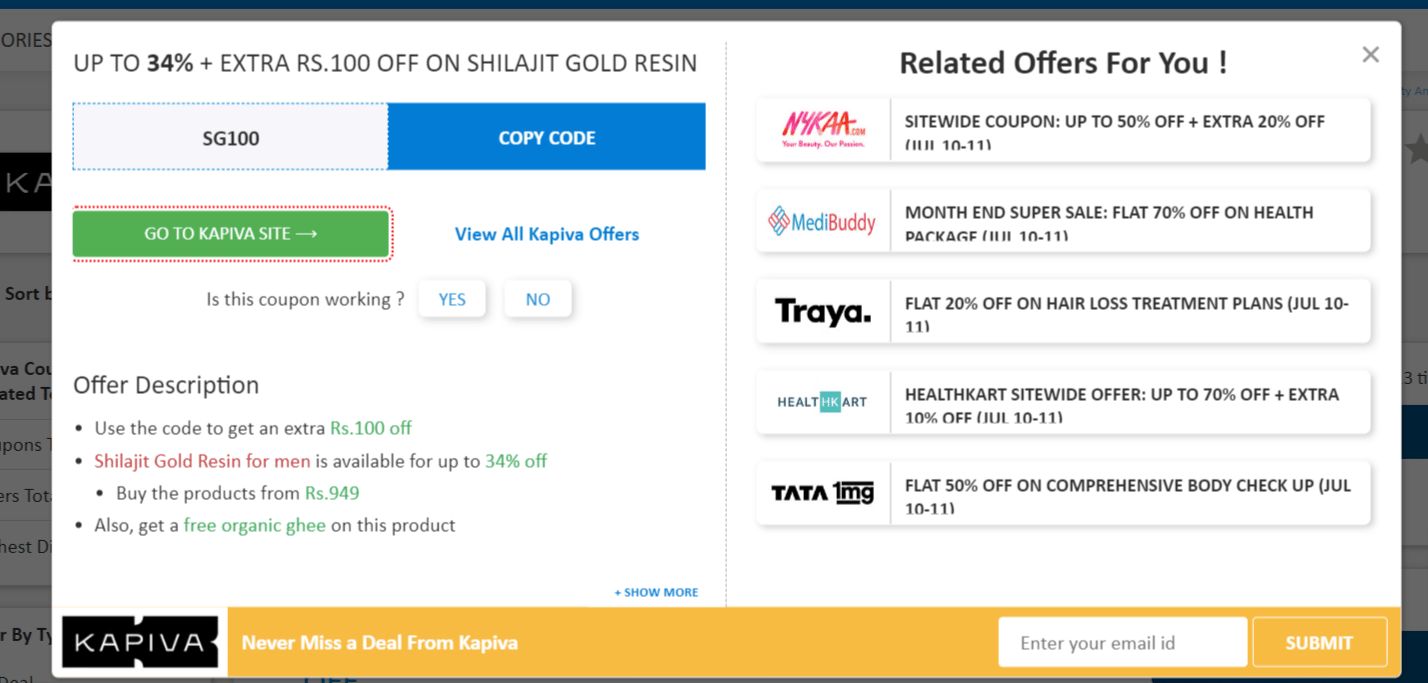Viewport: 1428px width, 683px height.
Task: Click the email id input field
Action: tap(1122, 642)
